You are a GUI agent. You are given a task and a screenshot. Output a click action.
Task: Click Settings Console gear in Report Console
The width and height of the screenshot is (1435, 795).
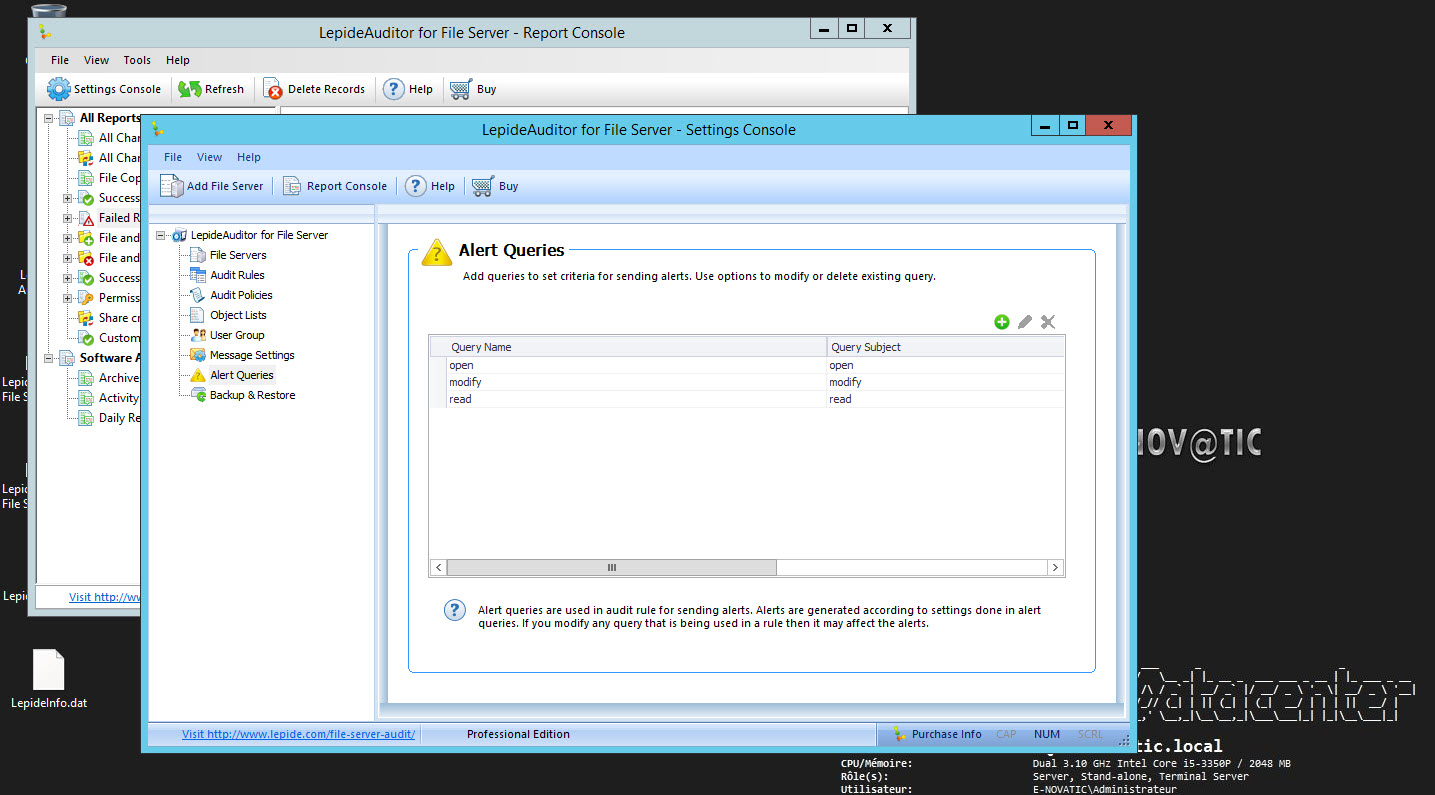[x=104, y=89]
